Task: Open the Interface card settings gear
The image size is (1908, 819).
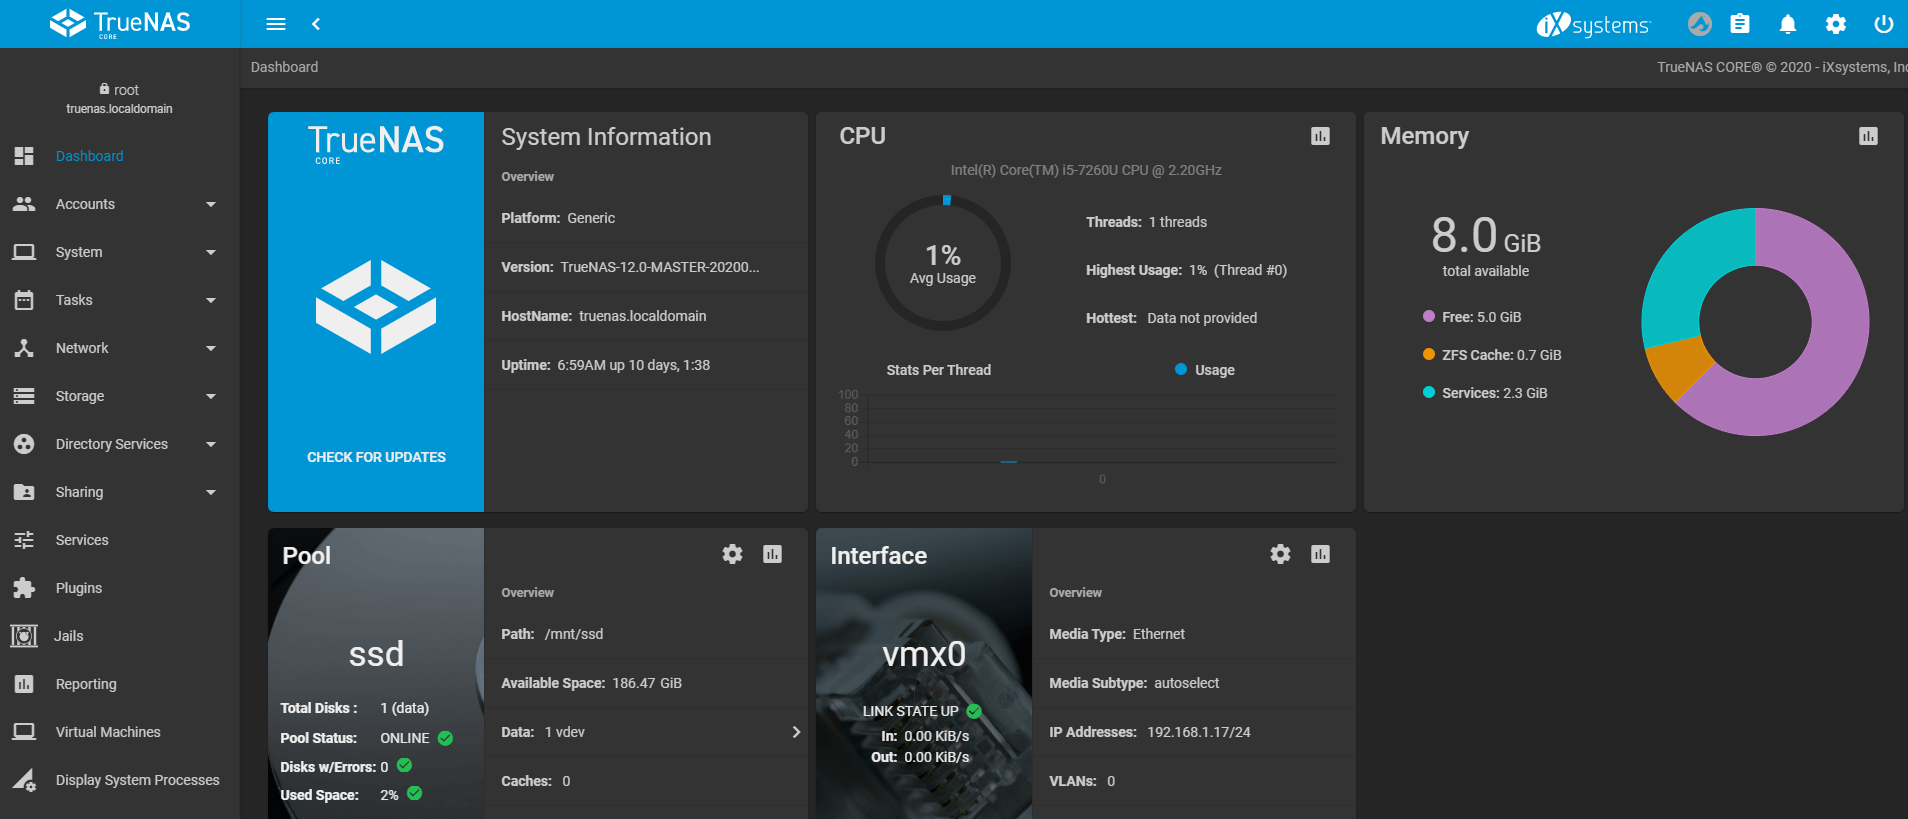Action: pos(1280,554)
